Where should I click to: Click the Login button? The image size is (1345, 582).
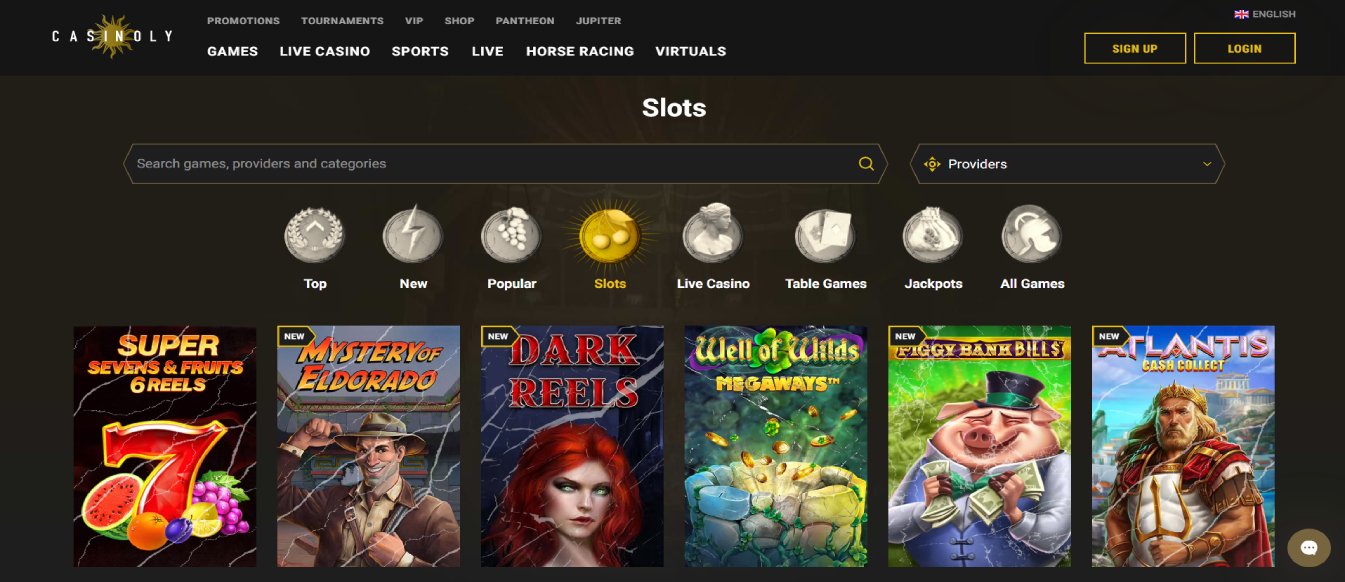tap(1245, 48)
